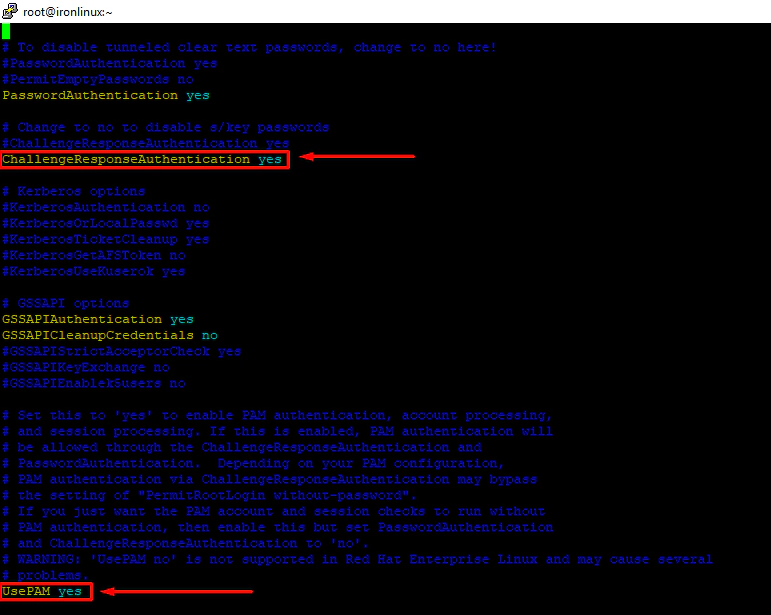Click the #PermitEmptyPasswords no line
Image resolution: width=771 pixels, height=615 pixels.
point(98,80)
